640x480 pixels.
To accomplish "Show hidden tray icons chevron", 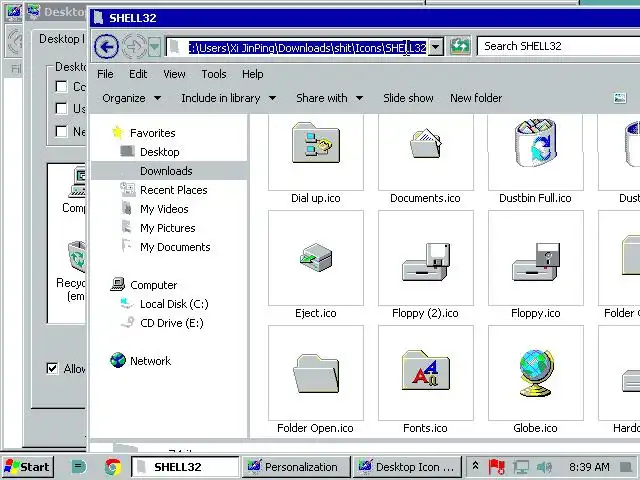I will [475, 466].
